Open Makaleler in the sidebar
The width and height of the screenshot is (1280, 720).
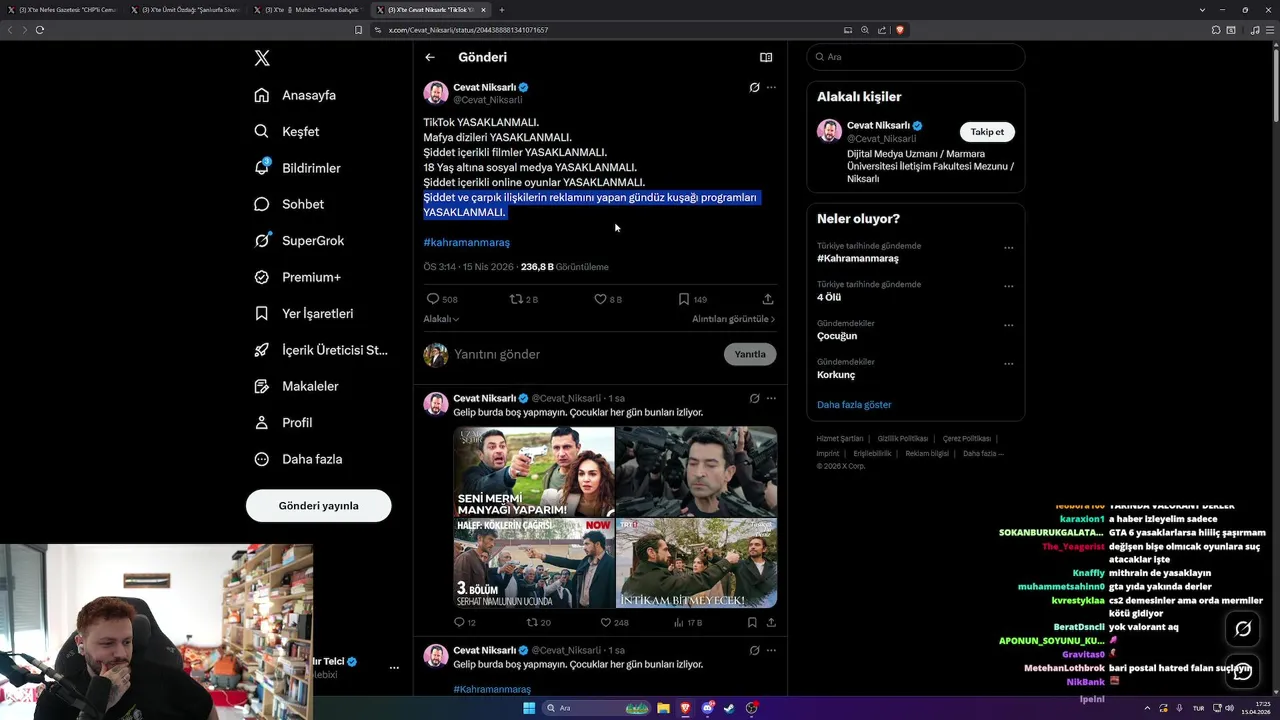tap(296, 386)
